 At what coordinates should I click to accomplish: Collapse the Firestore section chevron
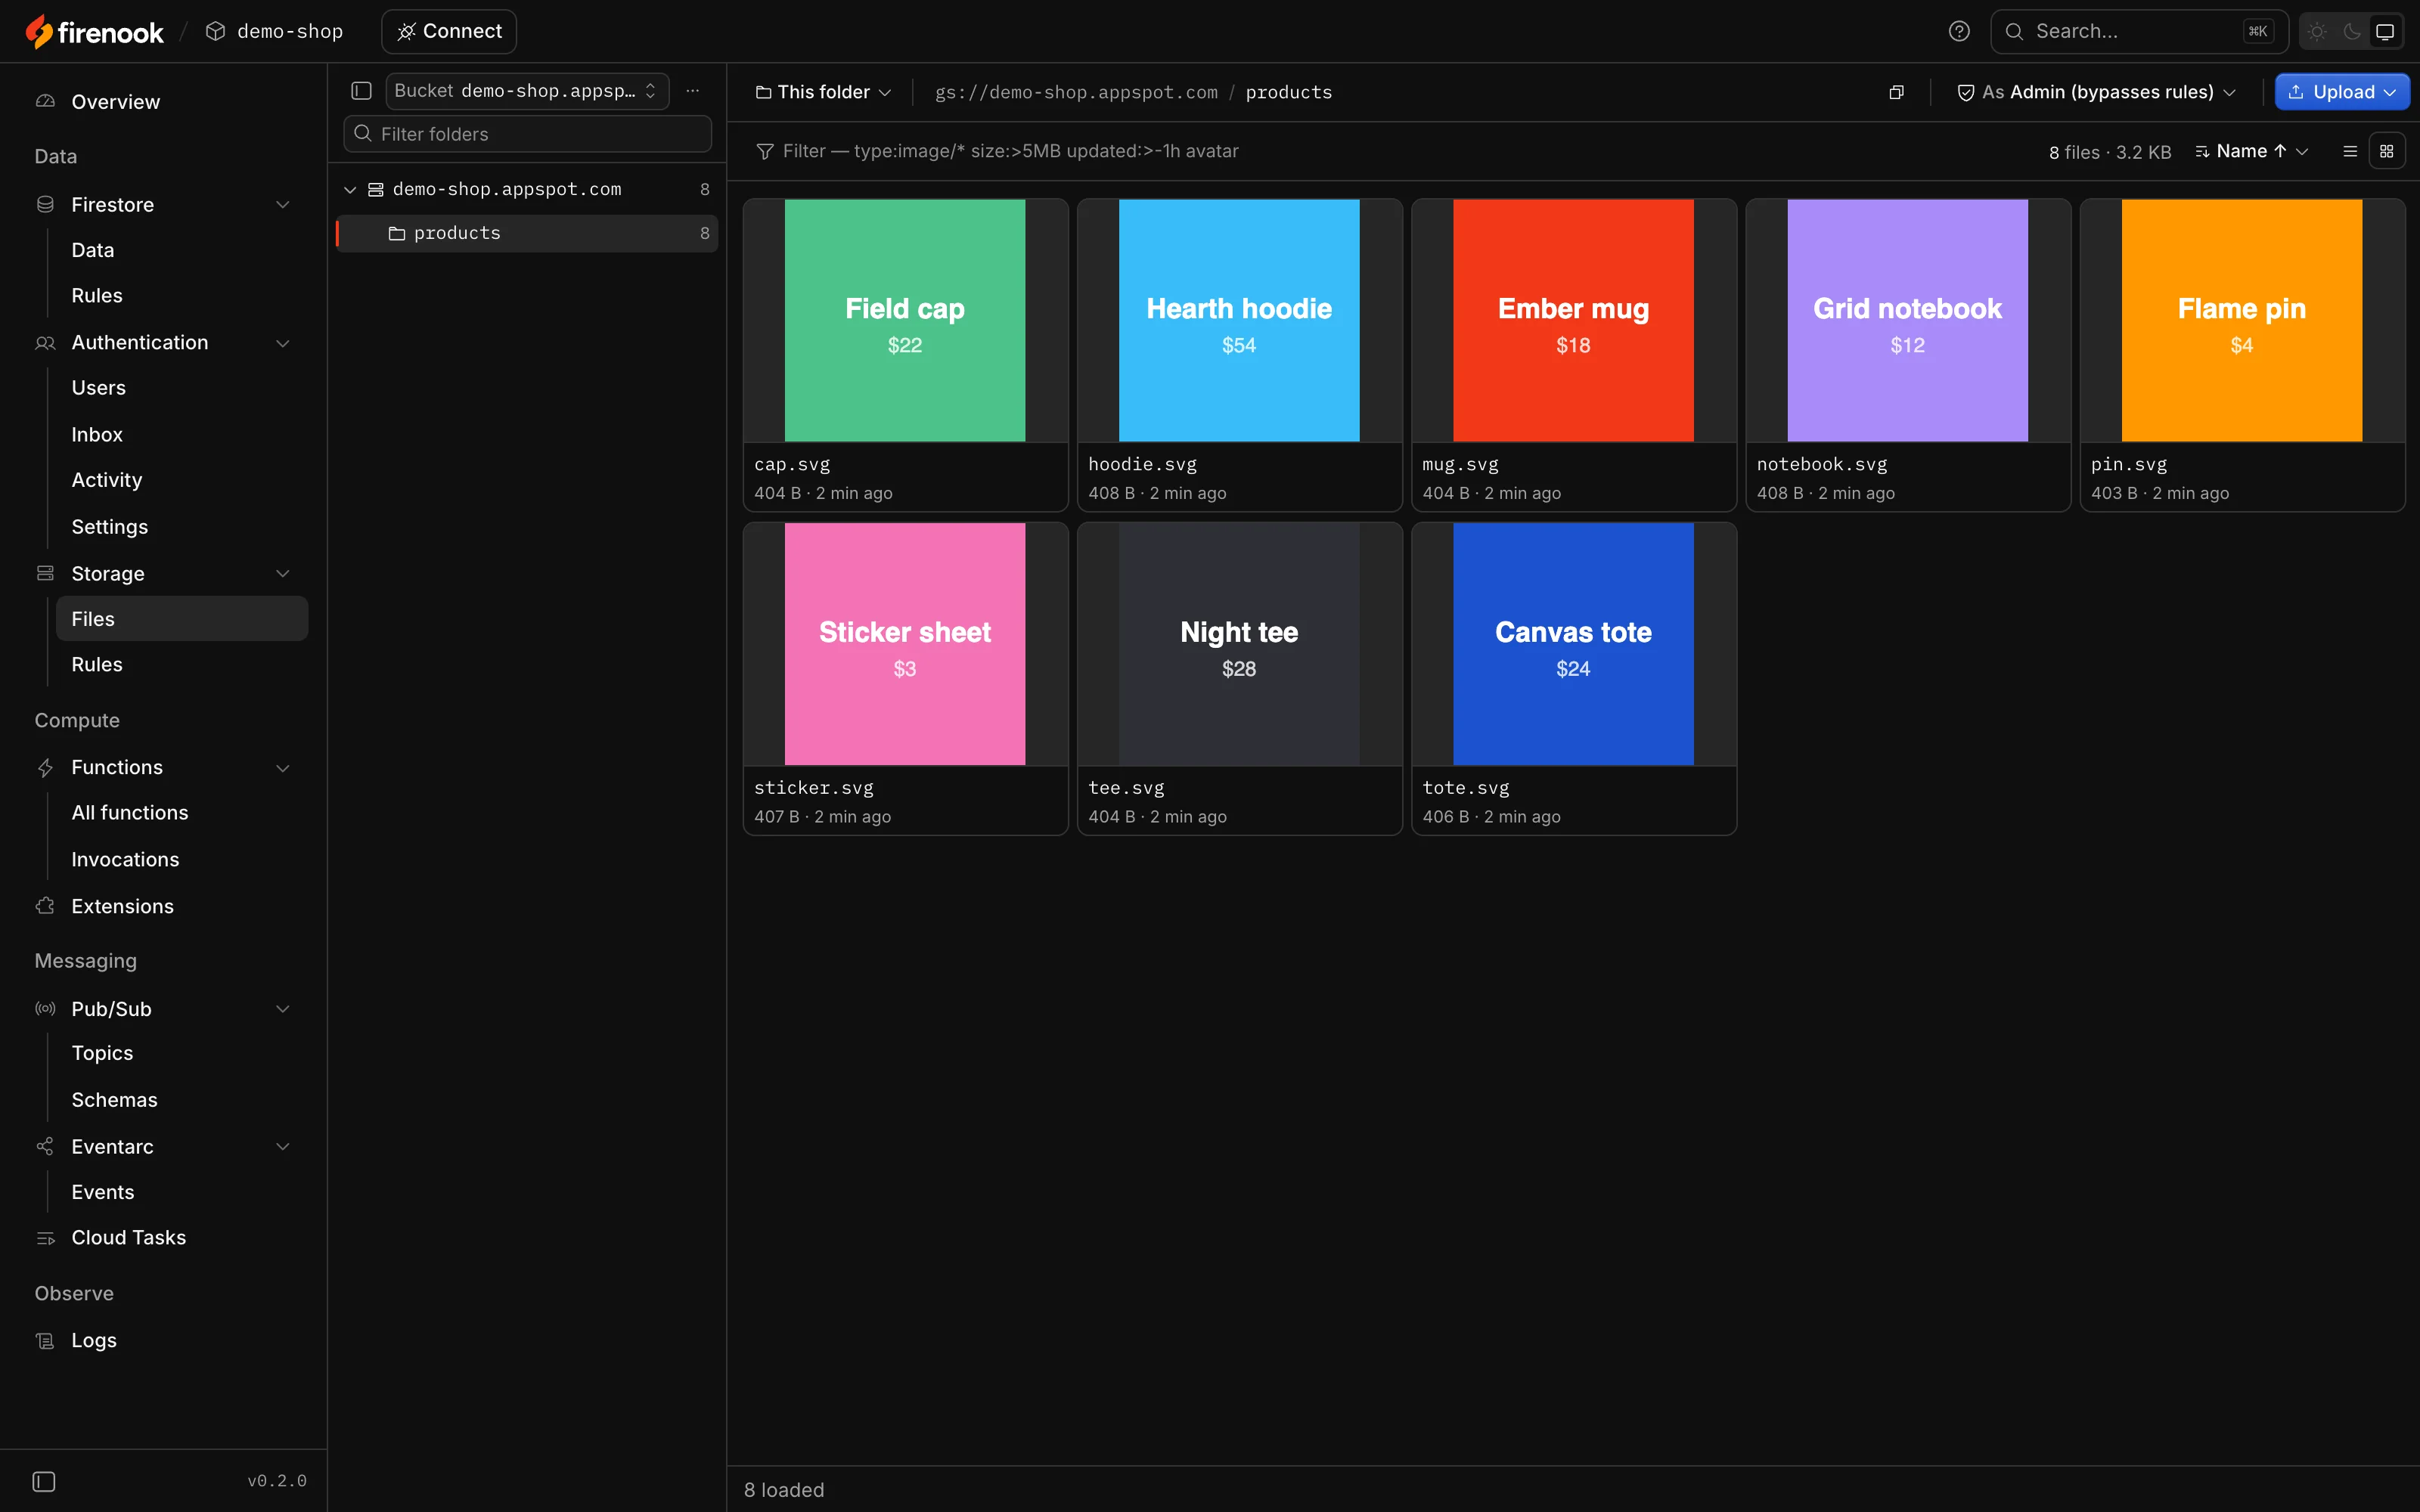(283, 204)
